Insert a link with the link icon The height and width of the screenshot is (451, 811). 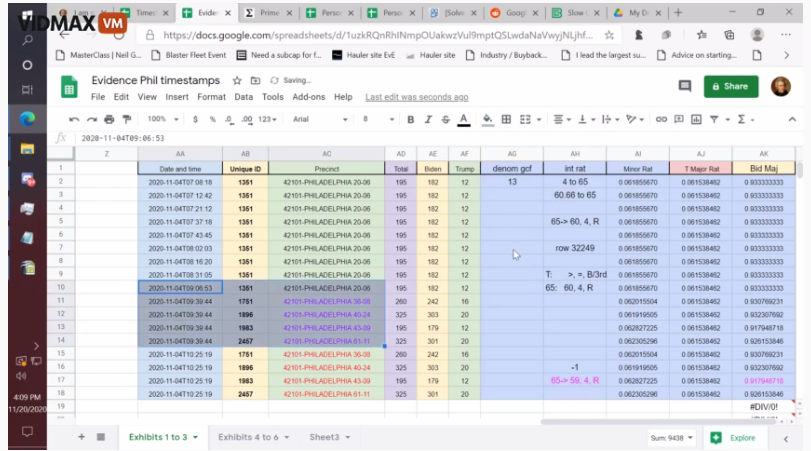[x=661, y=119]
